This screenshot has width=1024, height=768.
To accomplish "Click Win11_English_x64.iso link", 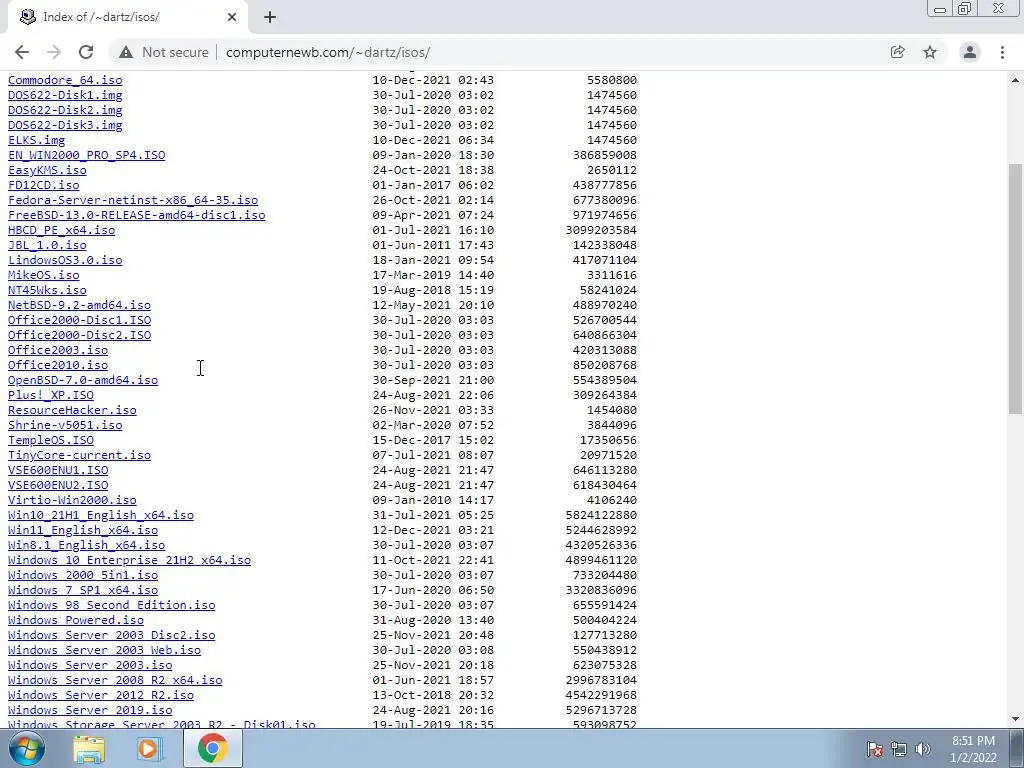I will (x=83, y=530).
